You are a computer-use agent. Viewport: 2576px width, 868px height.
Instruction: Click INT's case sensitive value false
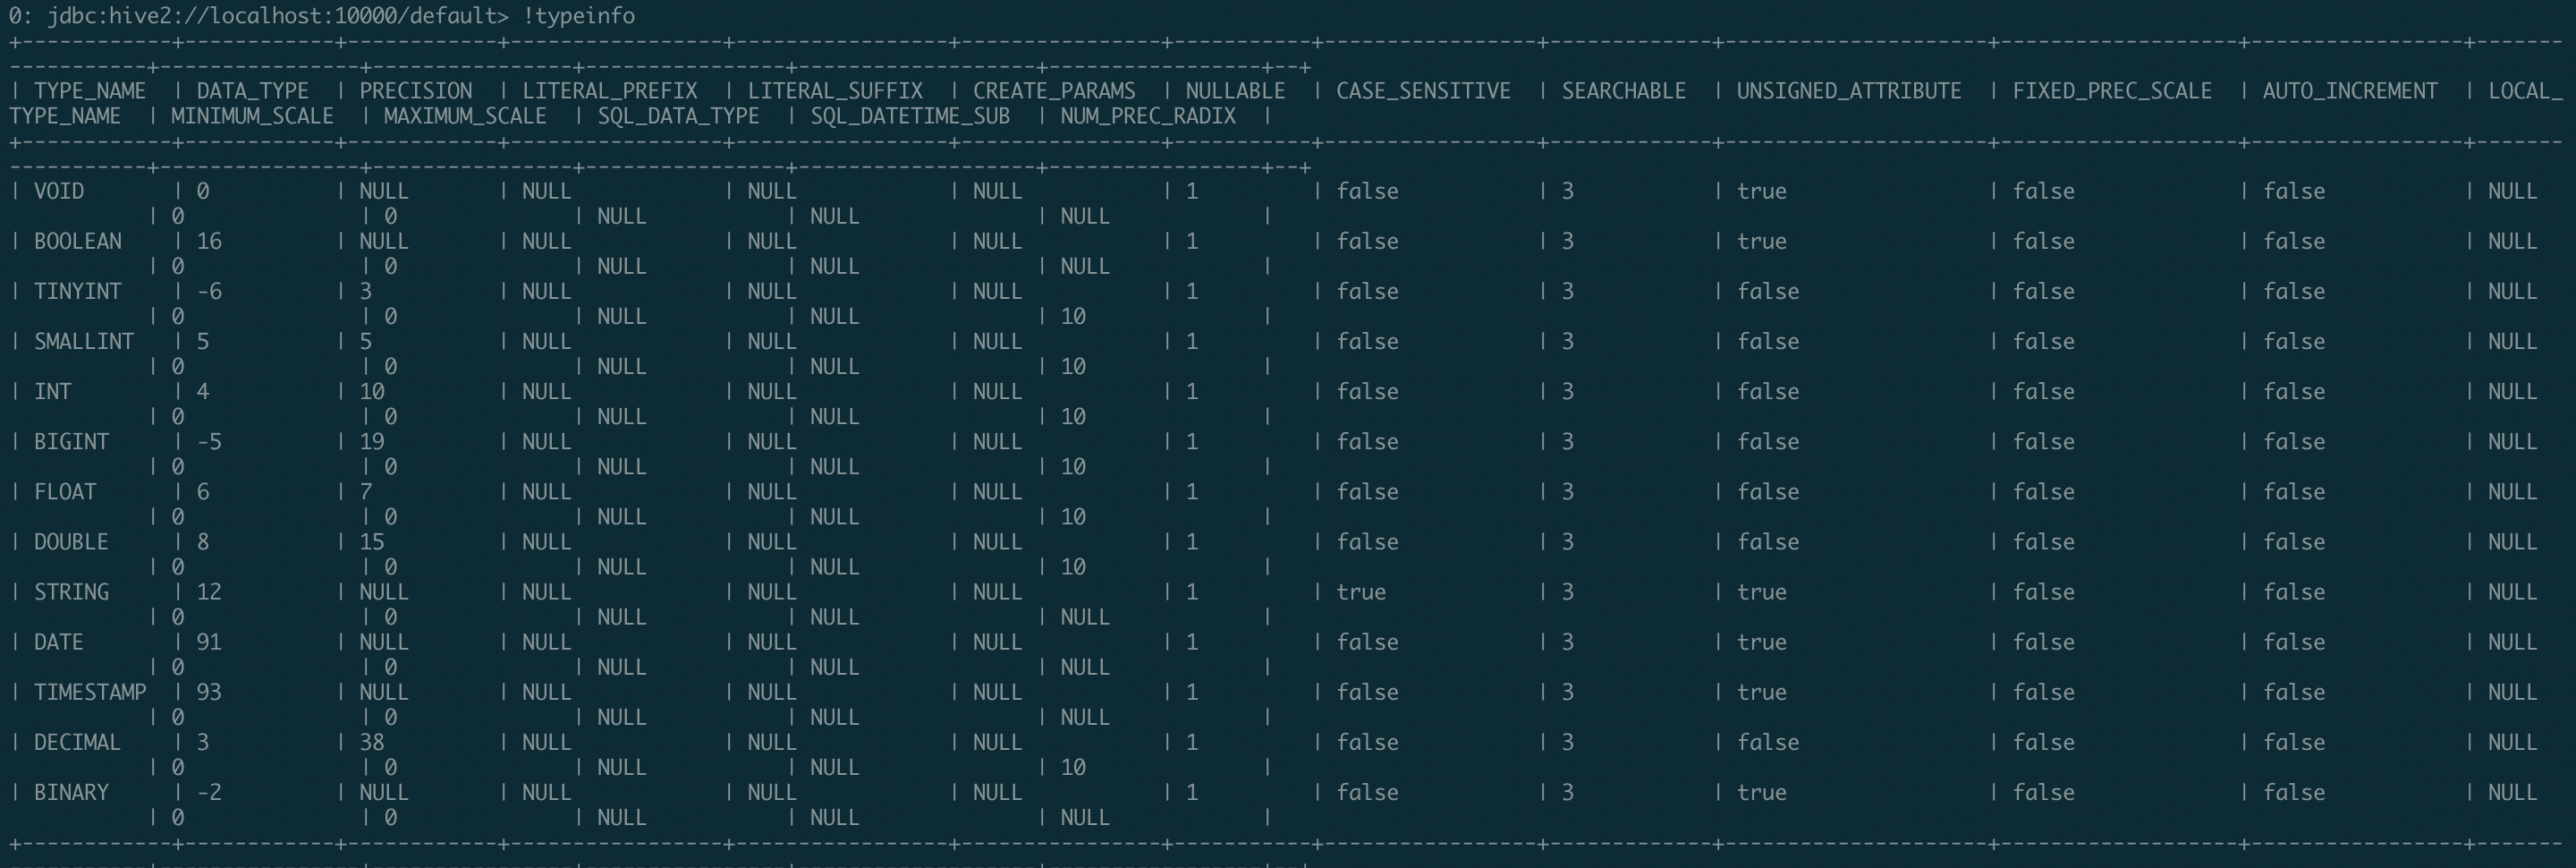tap(1367, 391)
